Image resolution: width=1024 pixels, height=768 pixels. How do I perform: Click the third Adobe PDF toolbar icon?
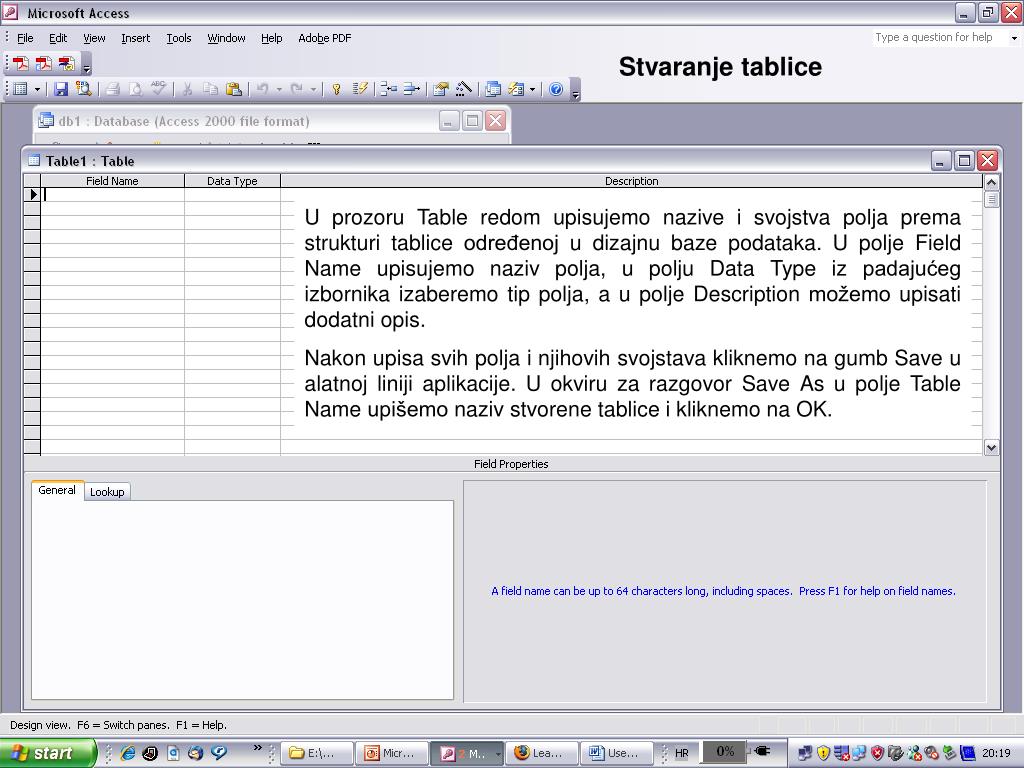pos(67,63)
